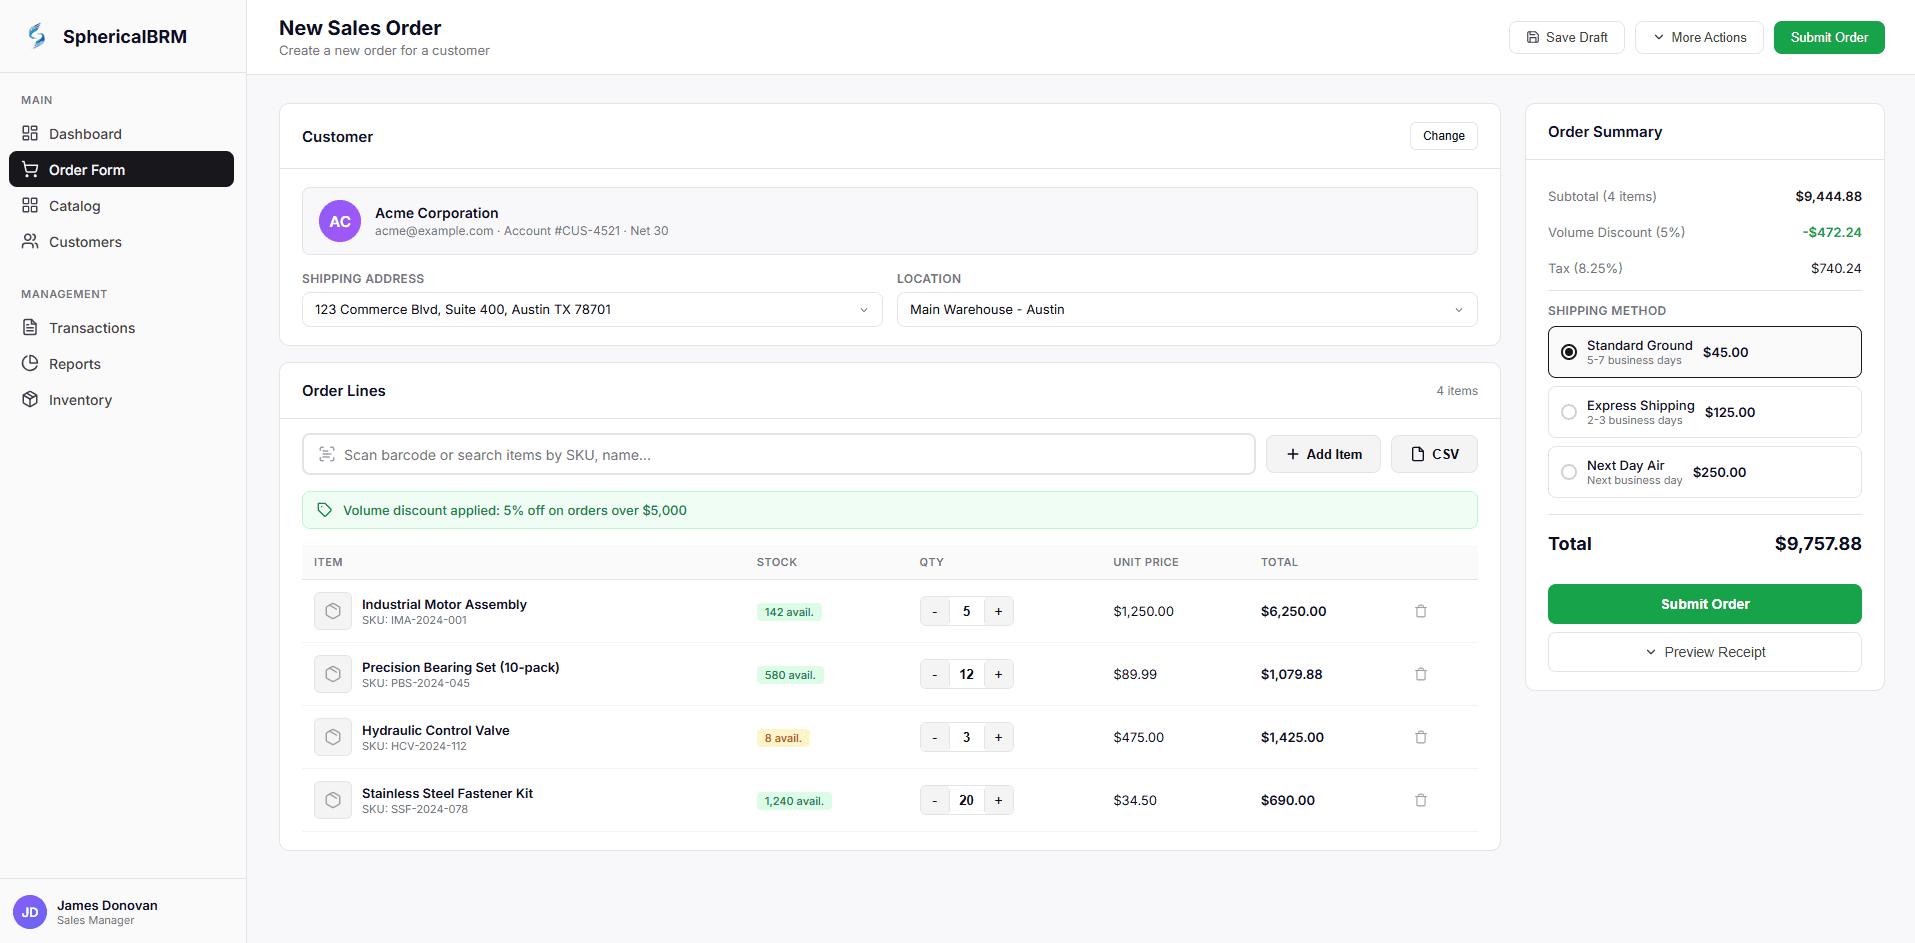Open Transactions under Management
The height and width of the screenshot is (943, 1915).
[91, 327]
